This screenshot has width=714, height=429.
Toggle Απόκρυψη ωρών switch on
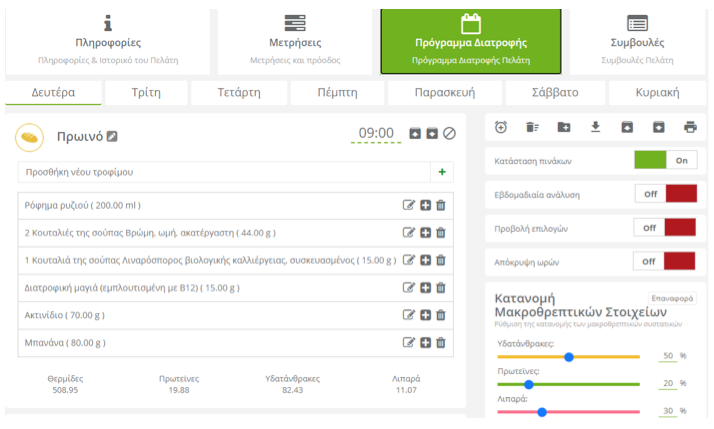coord(664,261)
